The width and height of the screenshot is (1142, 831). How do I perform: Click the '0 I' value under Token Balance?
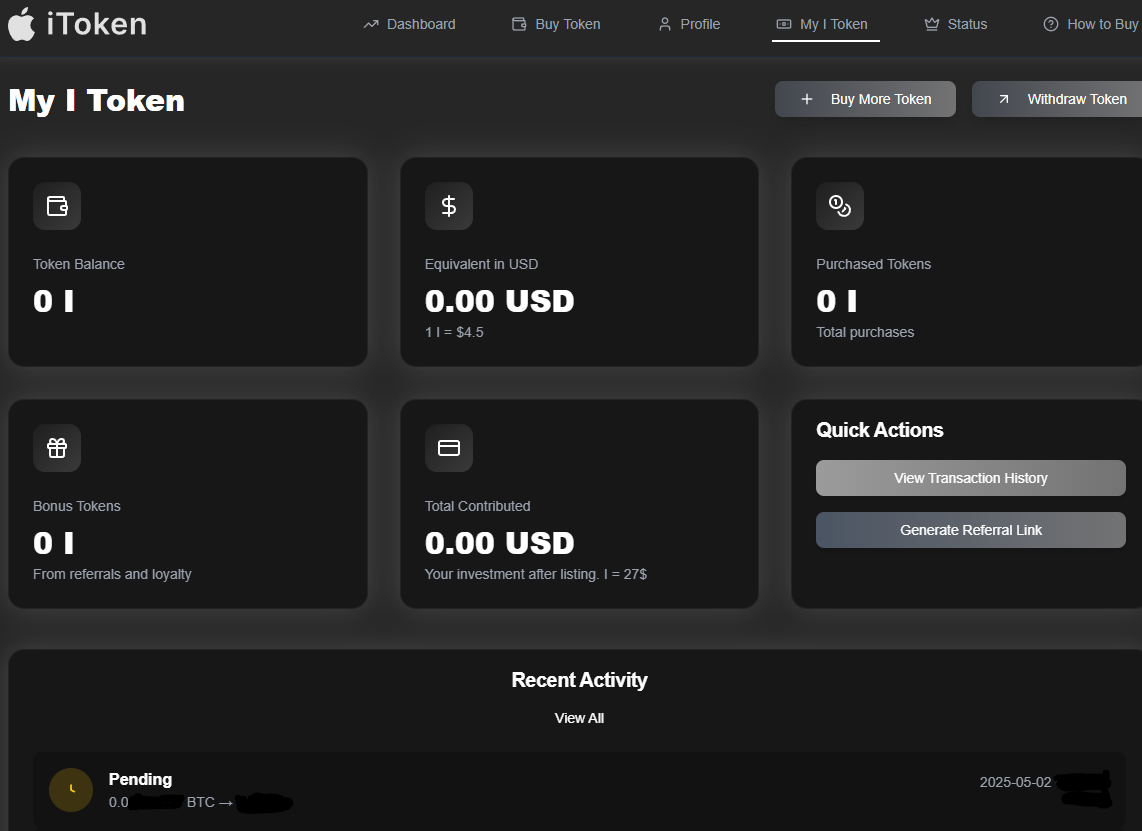pos(54,301)
